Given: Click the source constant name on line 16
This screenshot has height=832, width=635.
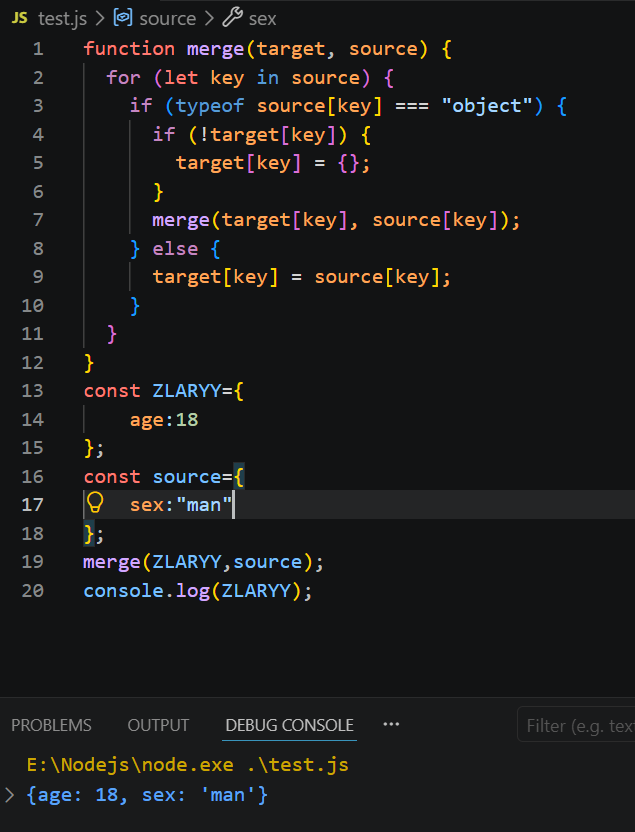Looking at the screenshot, I should click(x=187, y=477).
